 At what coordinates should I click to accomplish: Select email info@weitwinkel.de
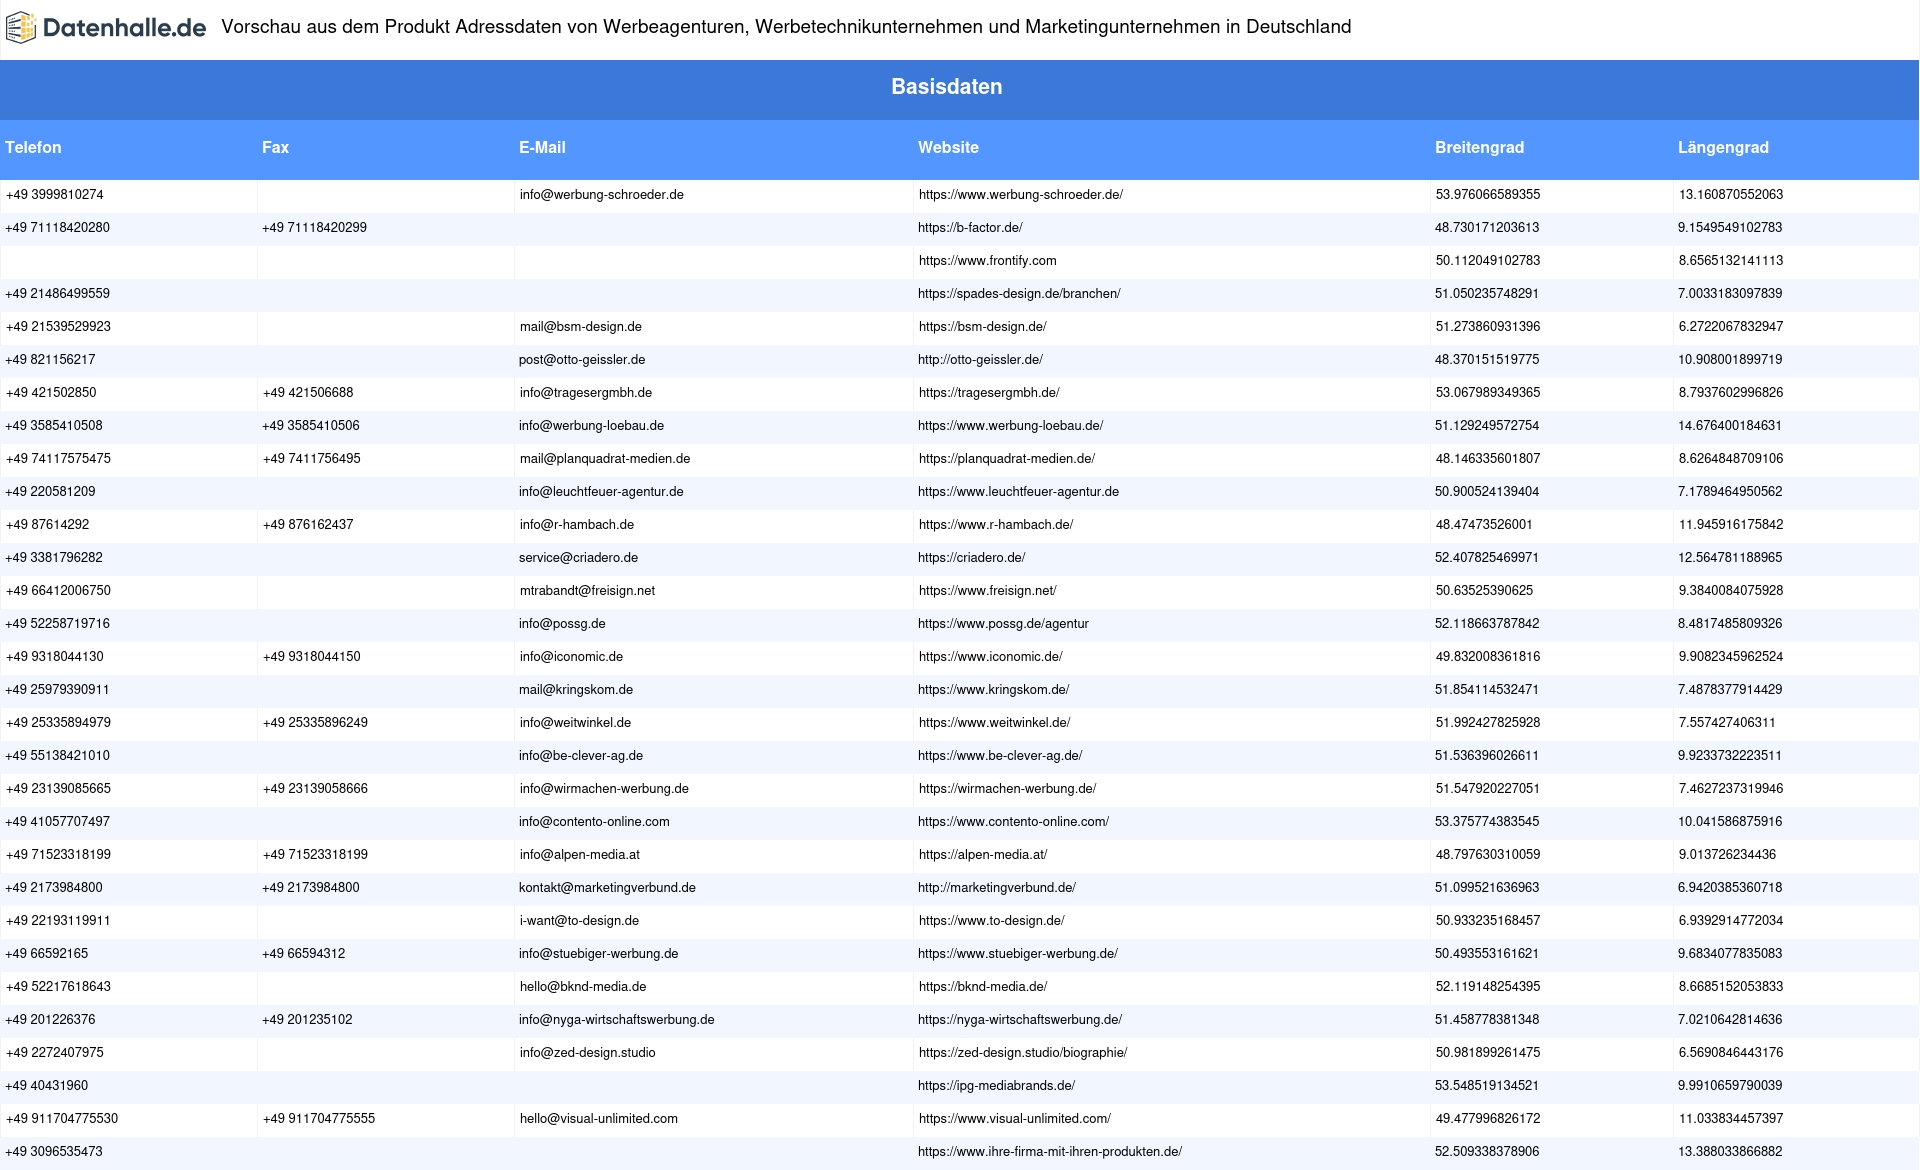click(575, 723)
